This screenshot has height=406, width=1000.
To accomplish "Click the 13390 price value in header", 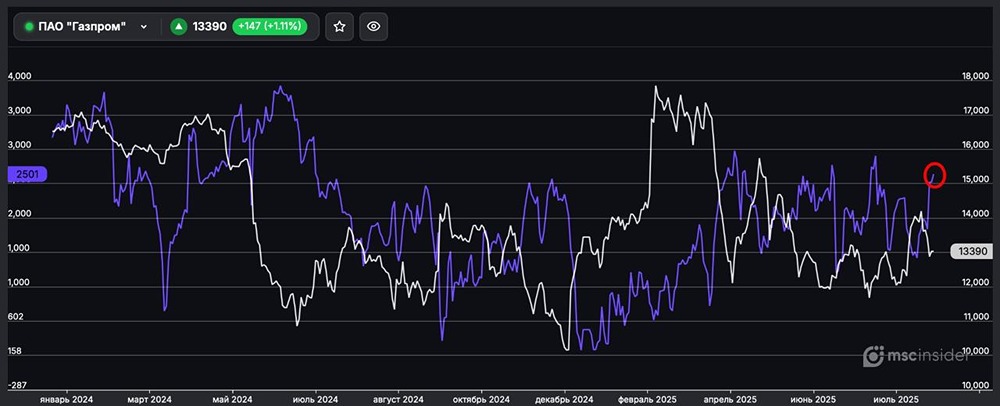I will 208,27.
